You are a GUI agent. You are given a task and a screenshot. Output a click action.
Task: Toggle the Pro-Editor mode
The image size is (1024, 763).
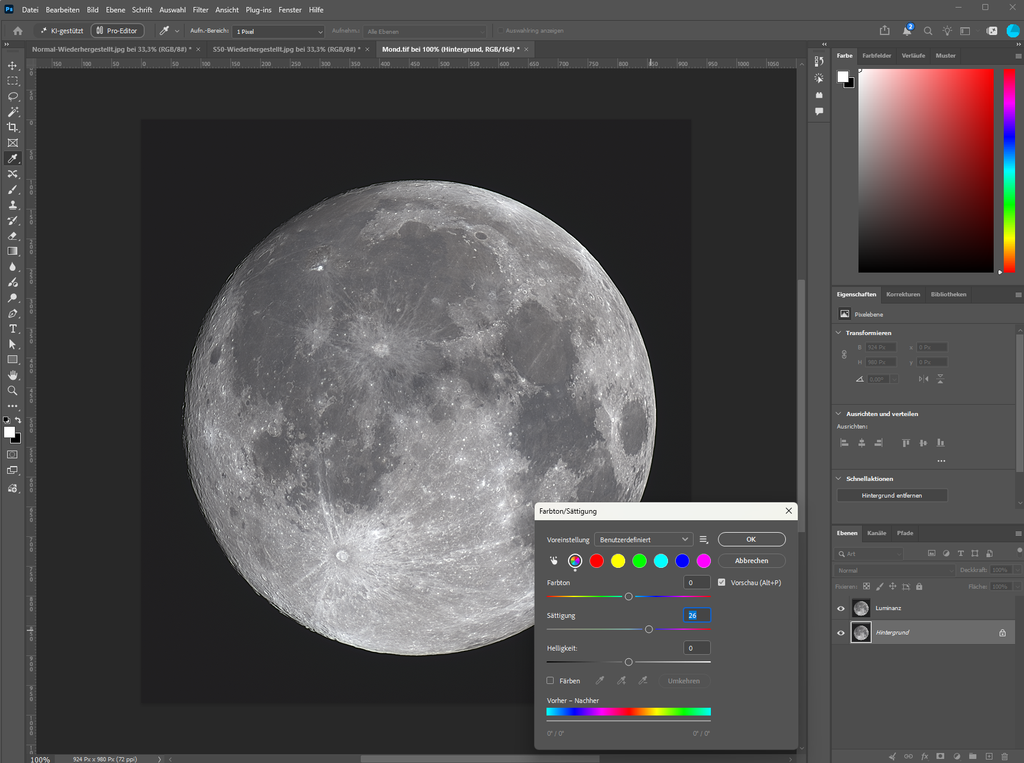(117, 31)
